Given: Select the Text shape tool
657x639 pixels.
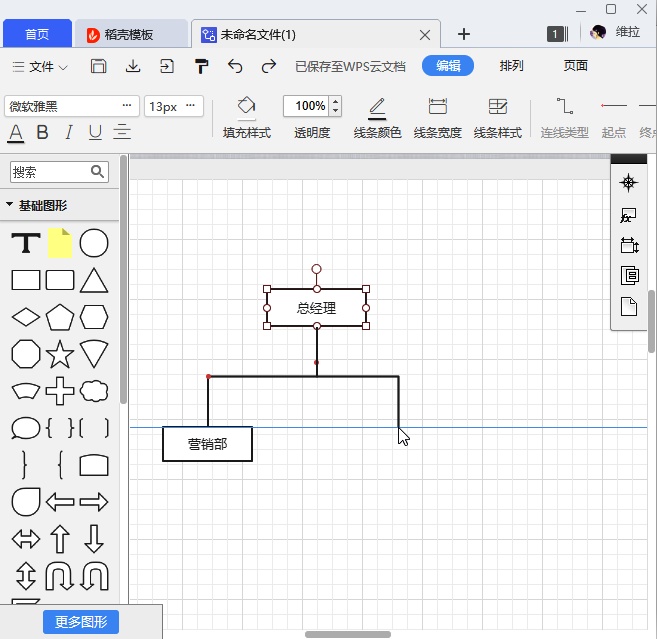Looking at the screenshot, I should point(26,243).
